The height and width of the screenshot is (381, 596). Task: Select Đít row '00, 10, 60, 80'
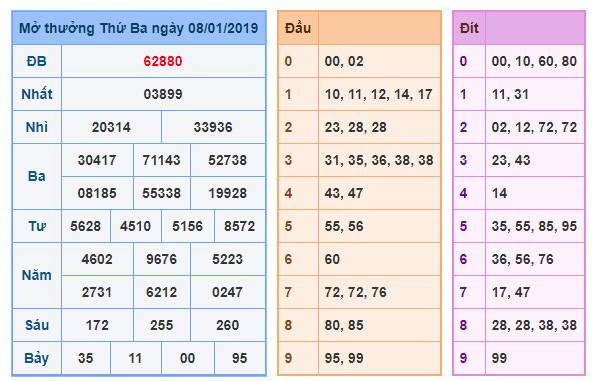534,61
